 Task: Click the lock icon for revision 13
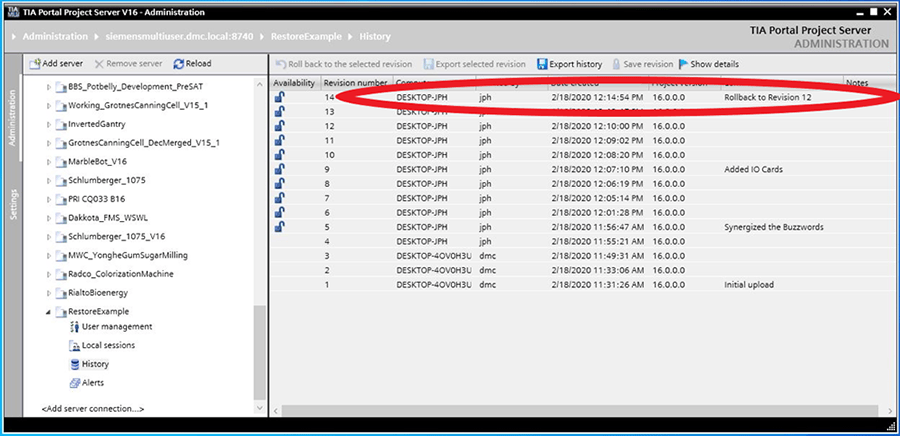click(x=280, y=112)
